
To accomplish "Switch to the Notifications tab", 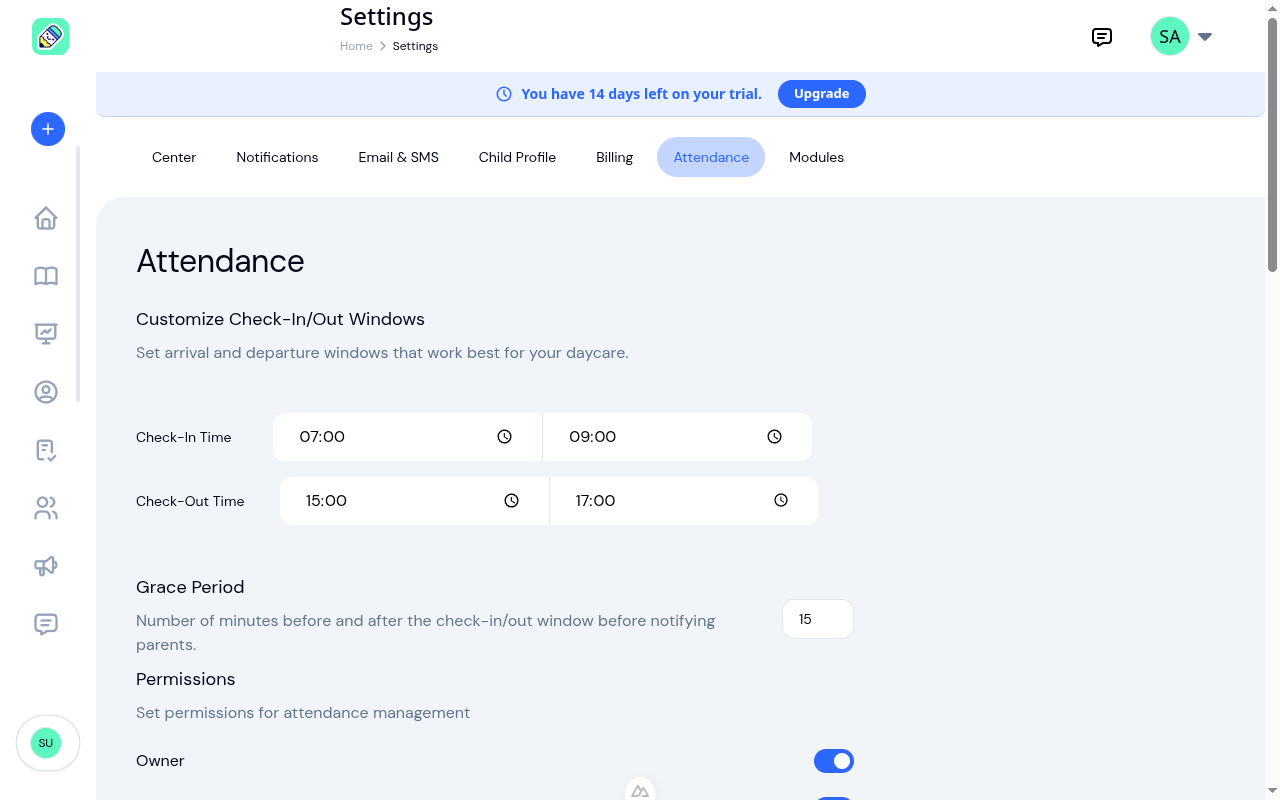I will 277,157.
